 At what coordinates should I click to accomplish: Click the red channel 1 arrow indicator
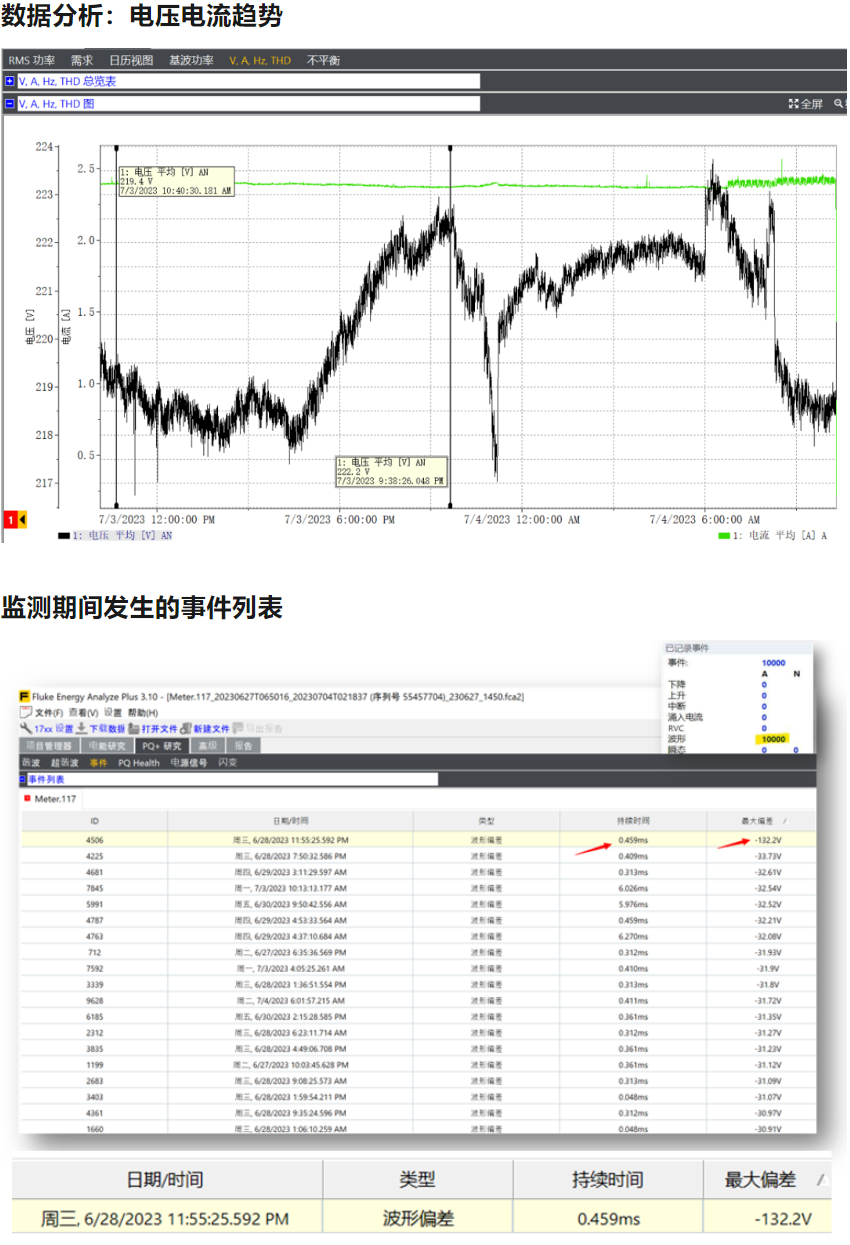click(x=16, y=519)
